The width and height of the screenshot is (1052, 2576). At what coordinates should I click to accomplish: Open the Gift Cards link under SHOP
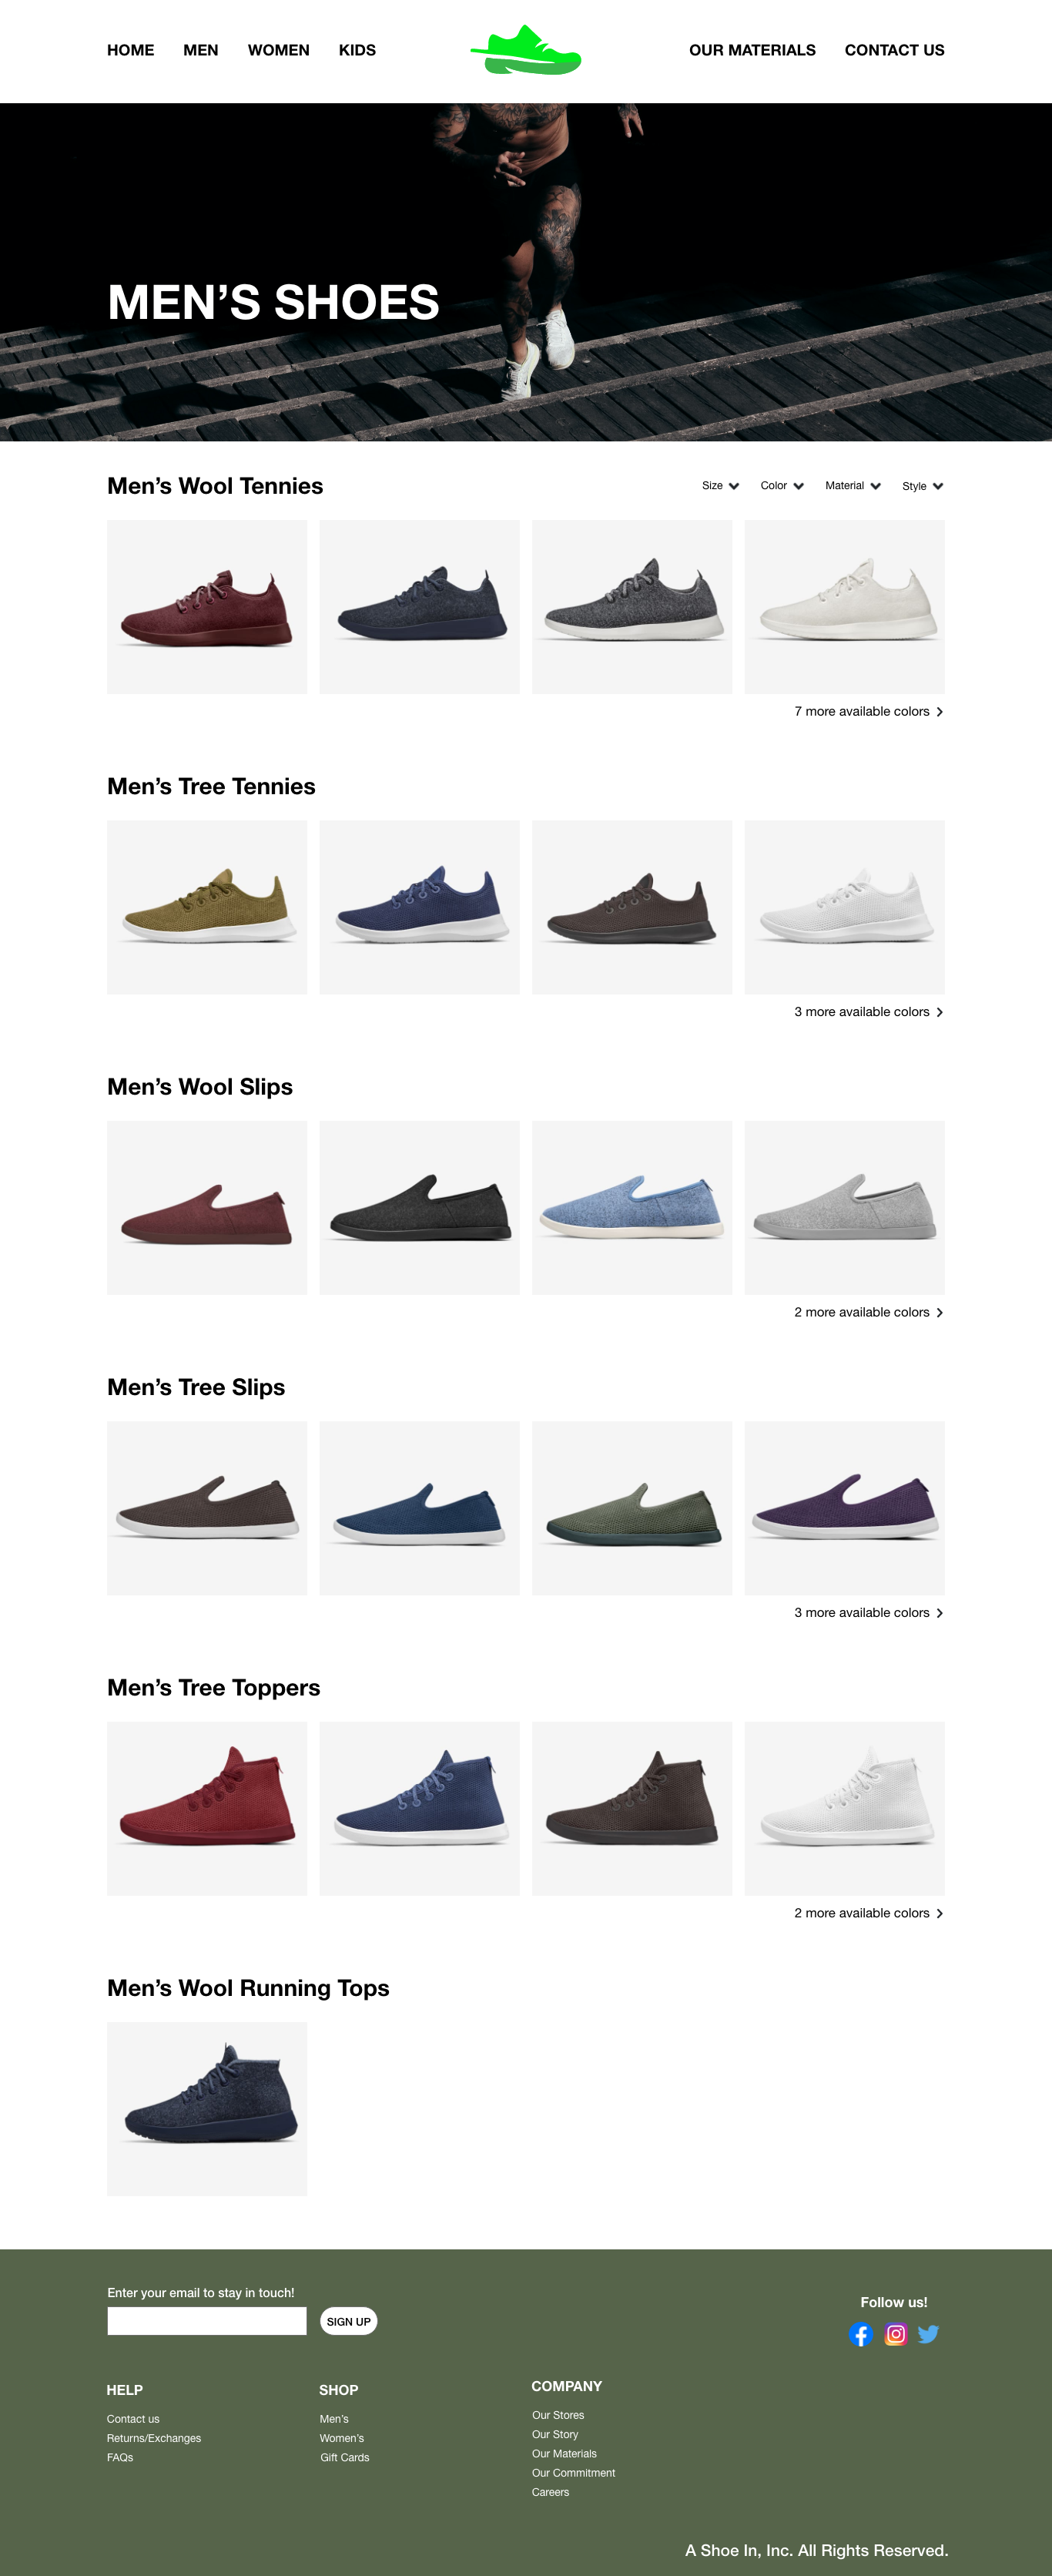click(x=345, y=2457)
